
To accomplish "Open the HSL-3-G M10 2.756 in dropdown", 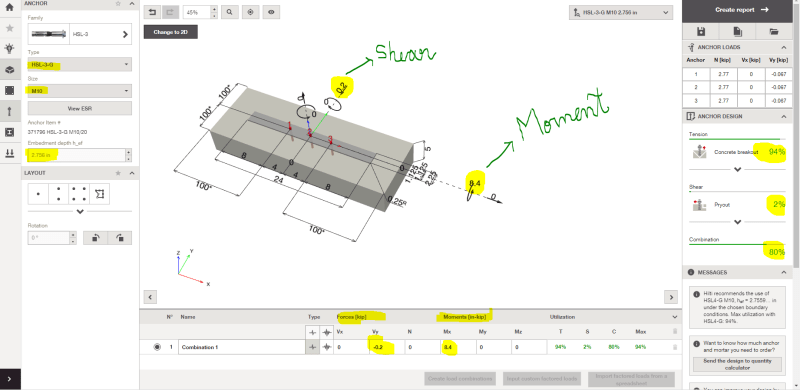I will 620,12.
